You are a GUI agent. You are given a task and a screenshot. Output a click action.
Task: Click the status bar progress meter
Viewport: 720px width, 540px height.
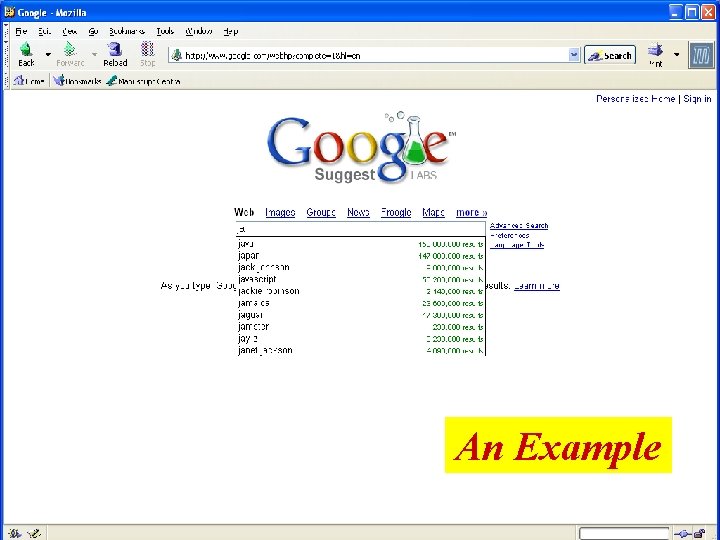pos(624,534)
